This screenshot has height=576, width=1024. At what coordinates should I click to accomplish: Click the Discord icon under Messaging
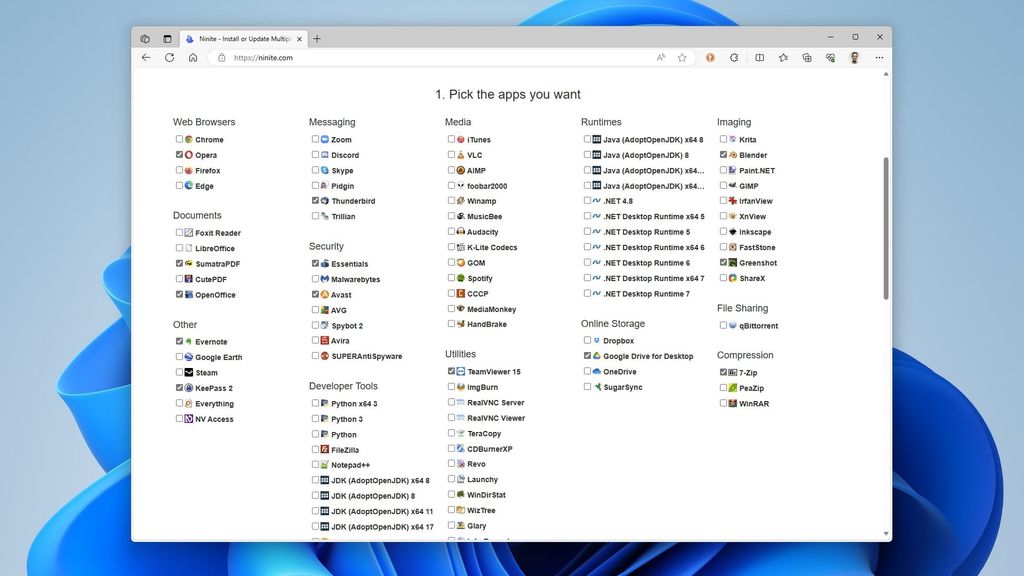(323, 155)
